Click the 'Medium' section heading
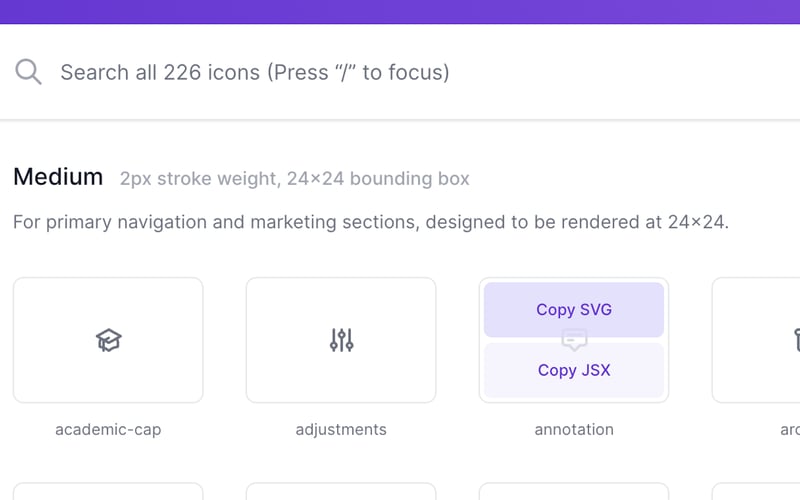800x500 pixels. (x=58, y=177)
